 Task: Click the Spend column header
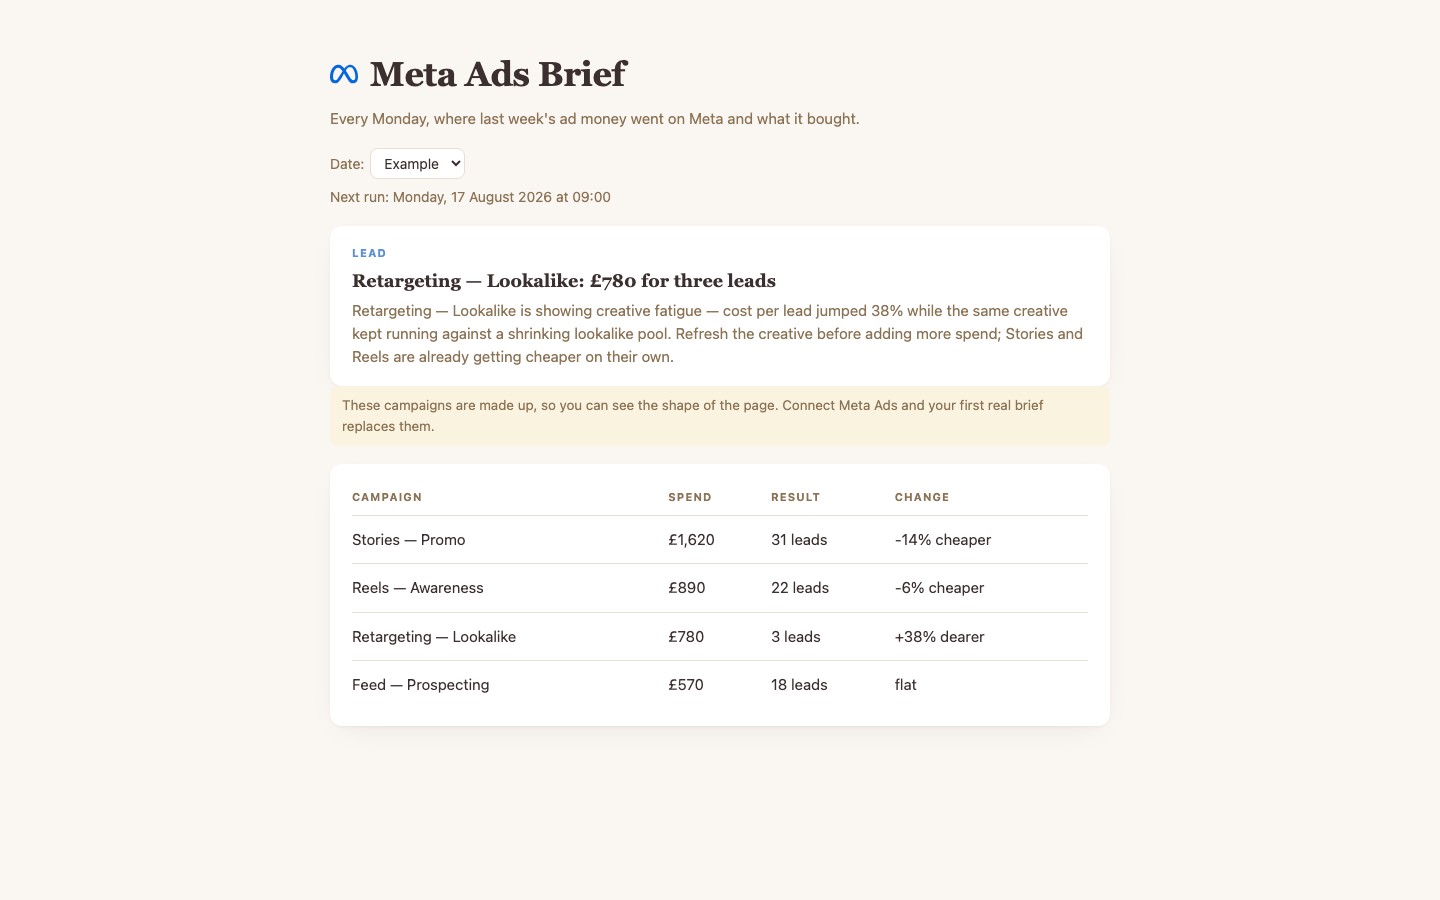690,497
